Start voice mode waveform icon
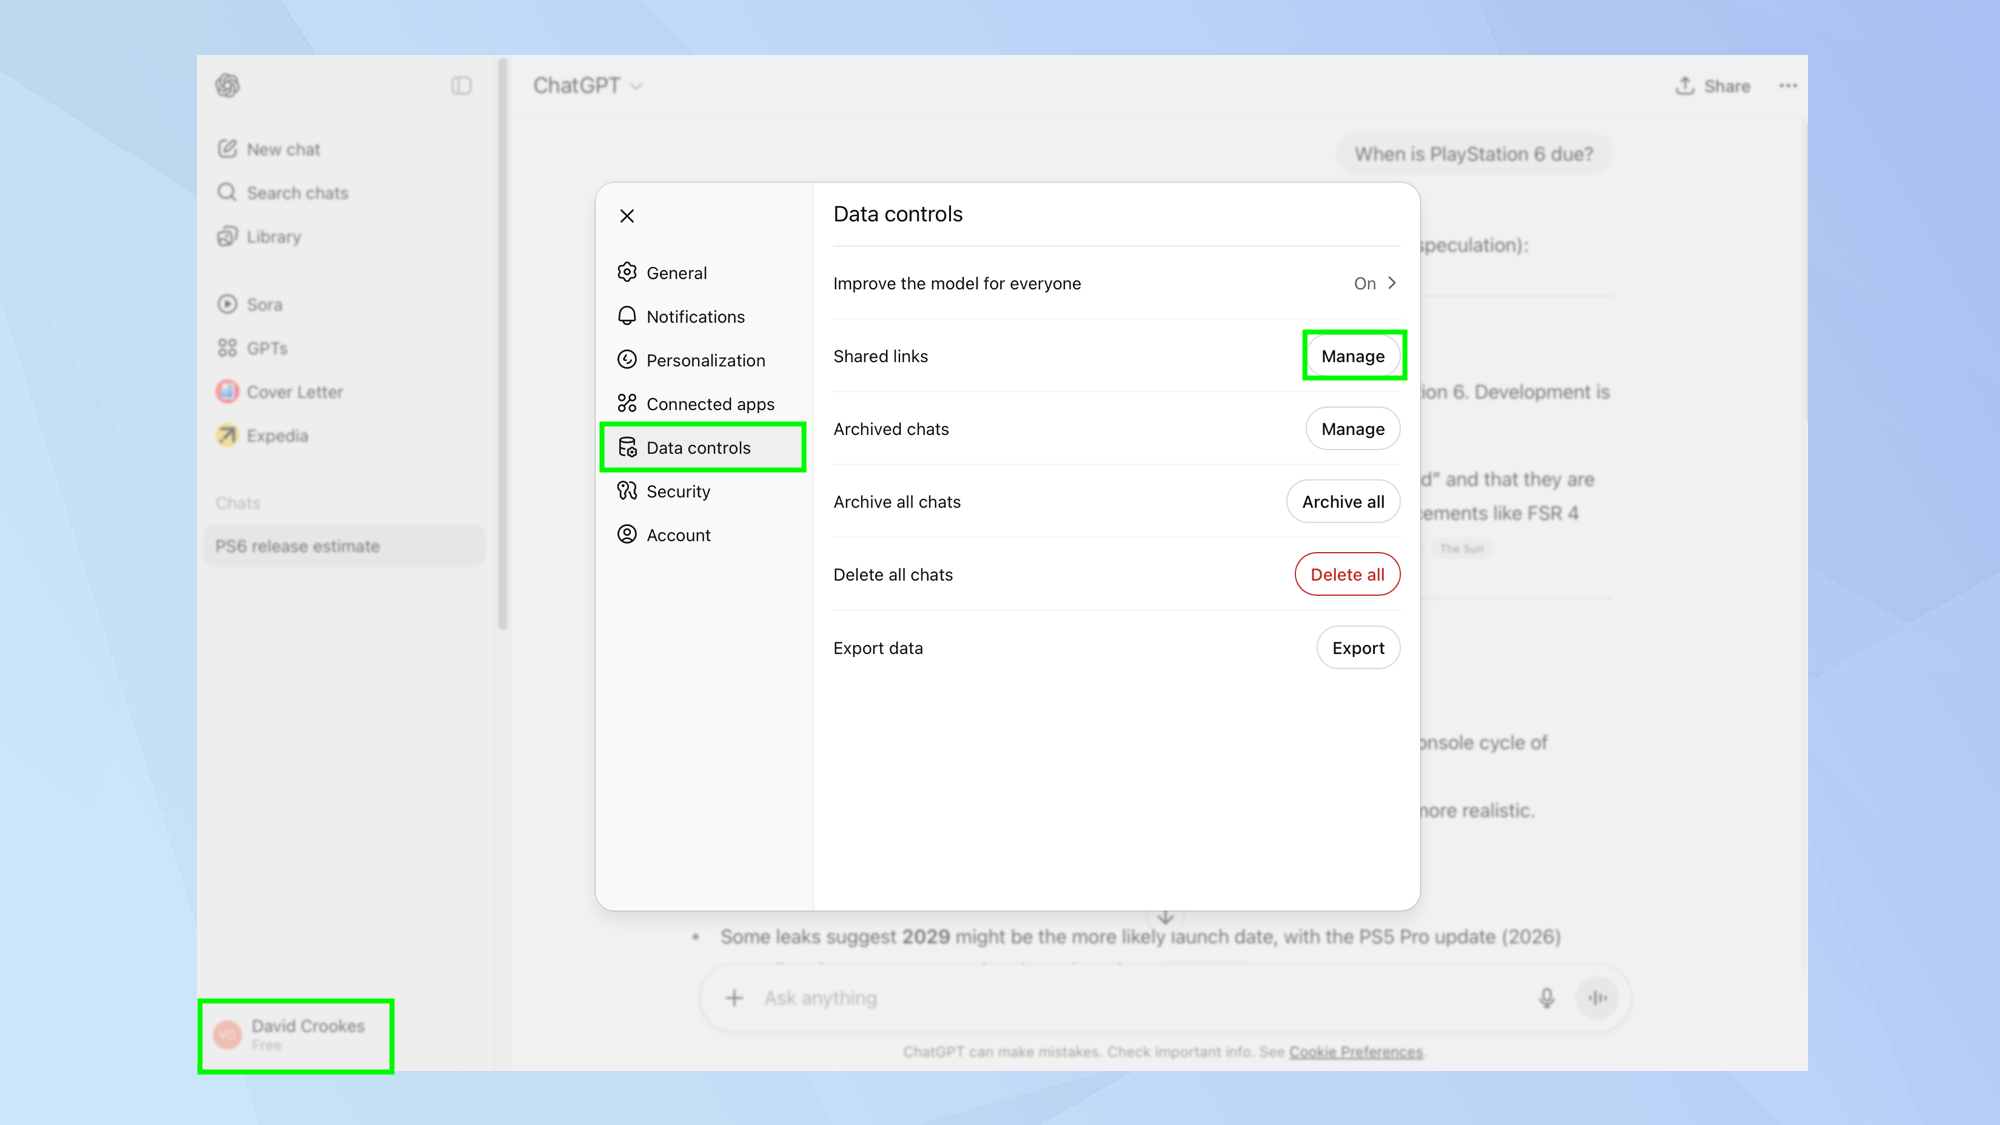Screen dimensions: 2000x1125 (1597, 998)
